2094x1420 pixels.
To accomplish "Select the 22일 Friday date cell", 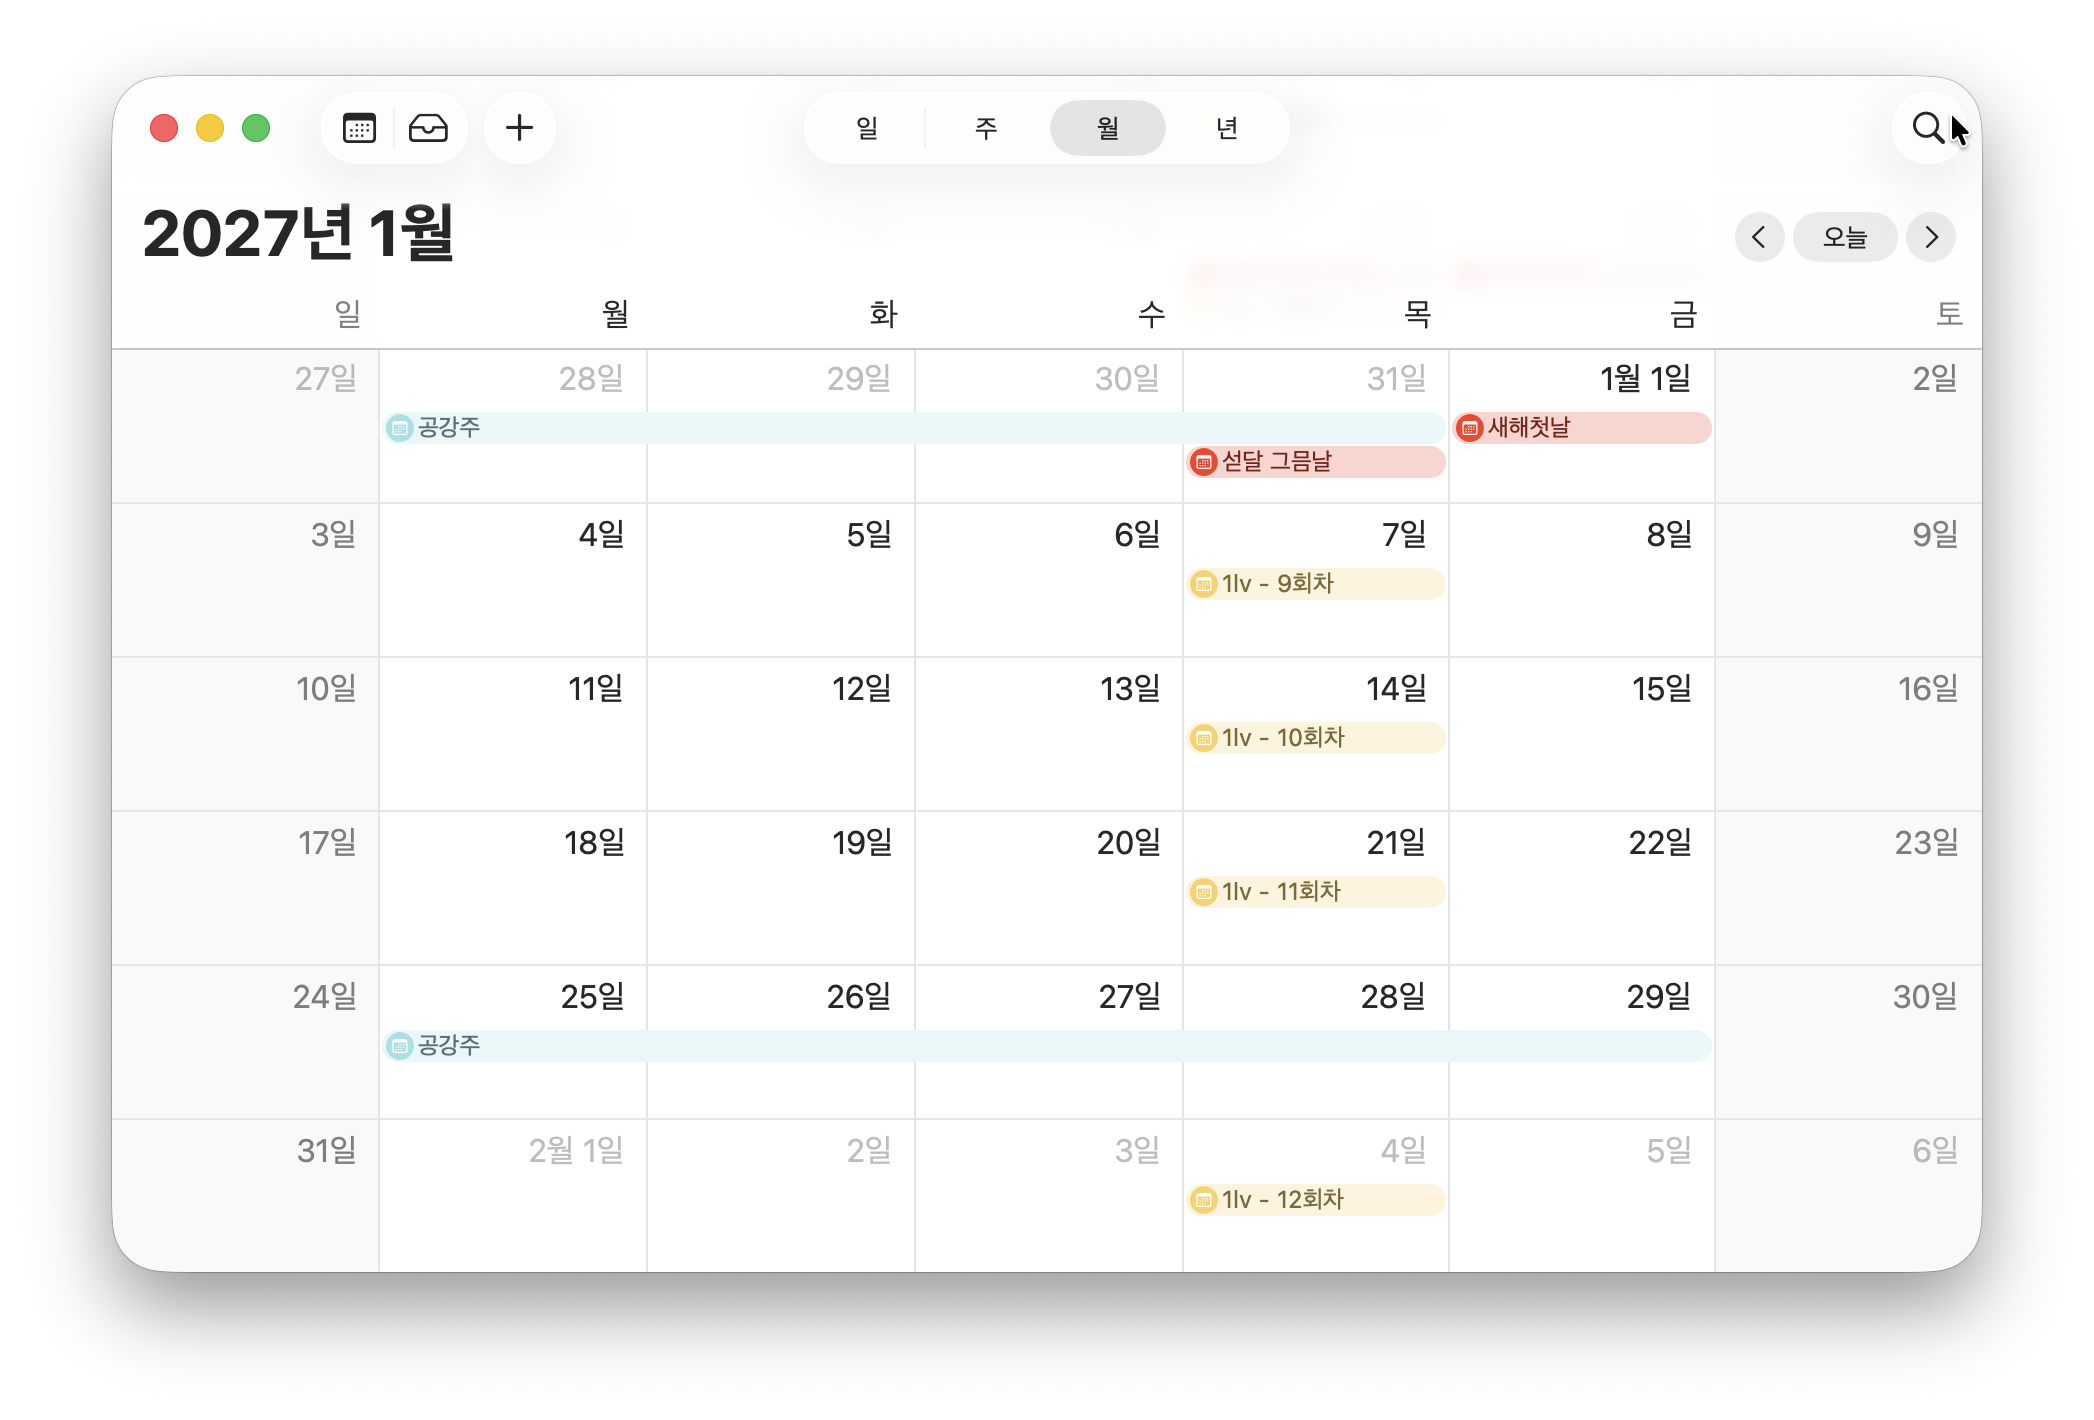I will tap(1582, 889).
